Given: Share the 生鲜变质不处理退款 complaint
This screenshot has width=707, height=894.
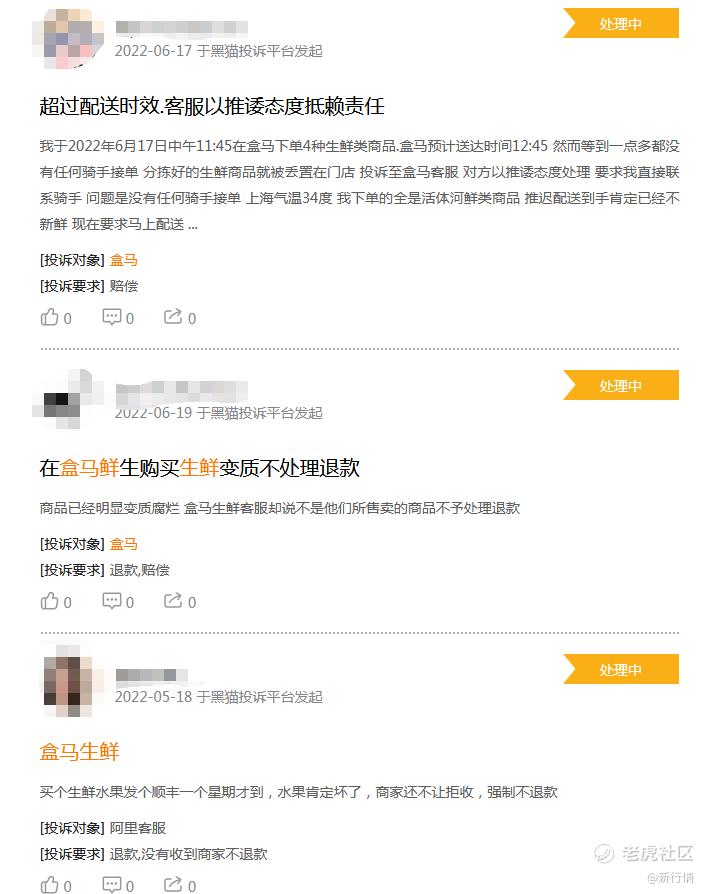Looking at the screenshot, I should 180,602.
